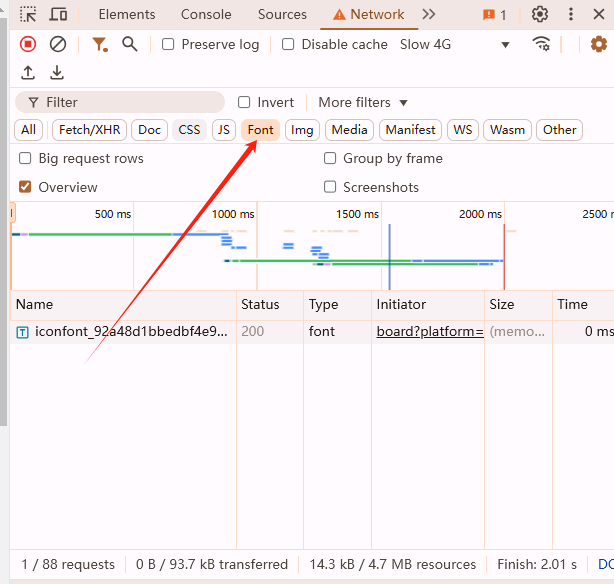Select the iconfont_92a48d1bbedbf4e9 request row
This screenshot has width=614, height=584.
(x=312, y=332)
